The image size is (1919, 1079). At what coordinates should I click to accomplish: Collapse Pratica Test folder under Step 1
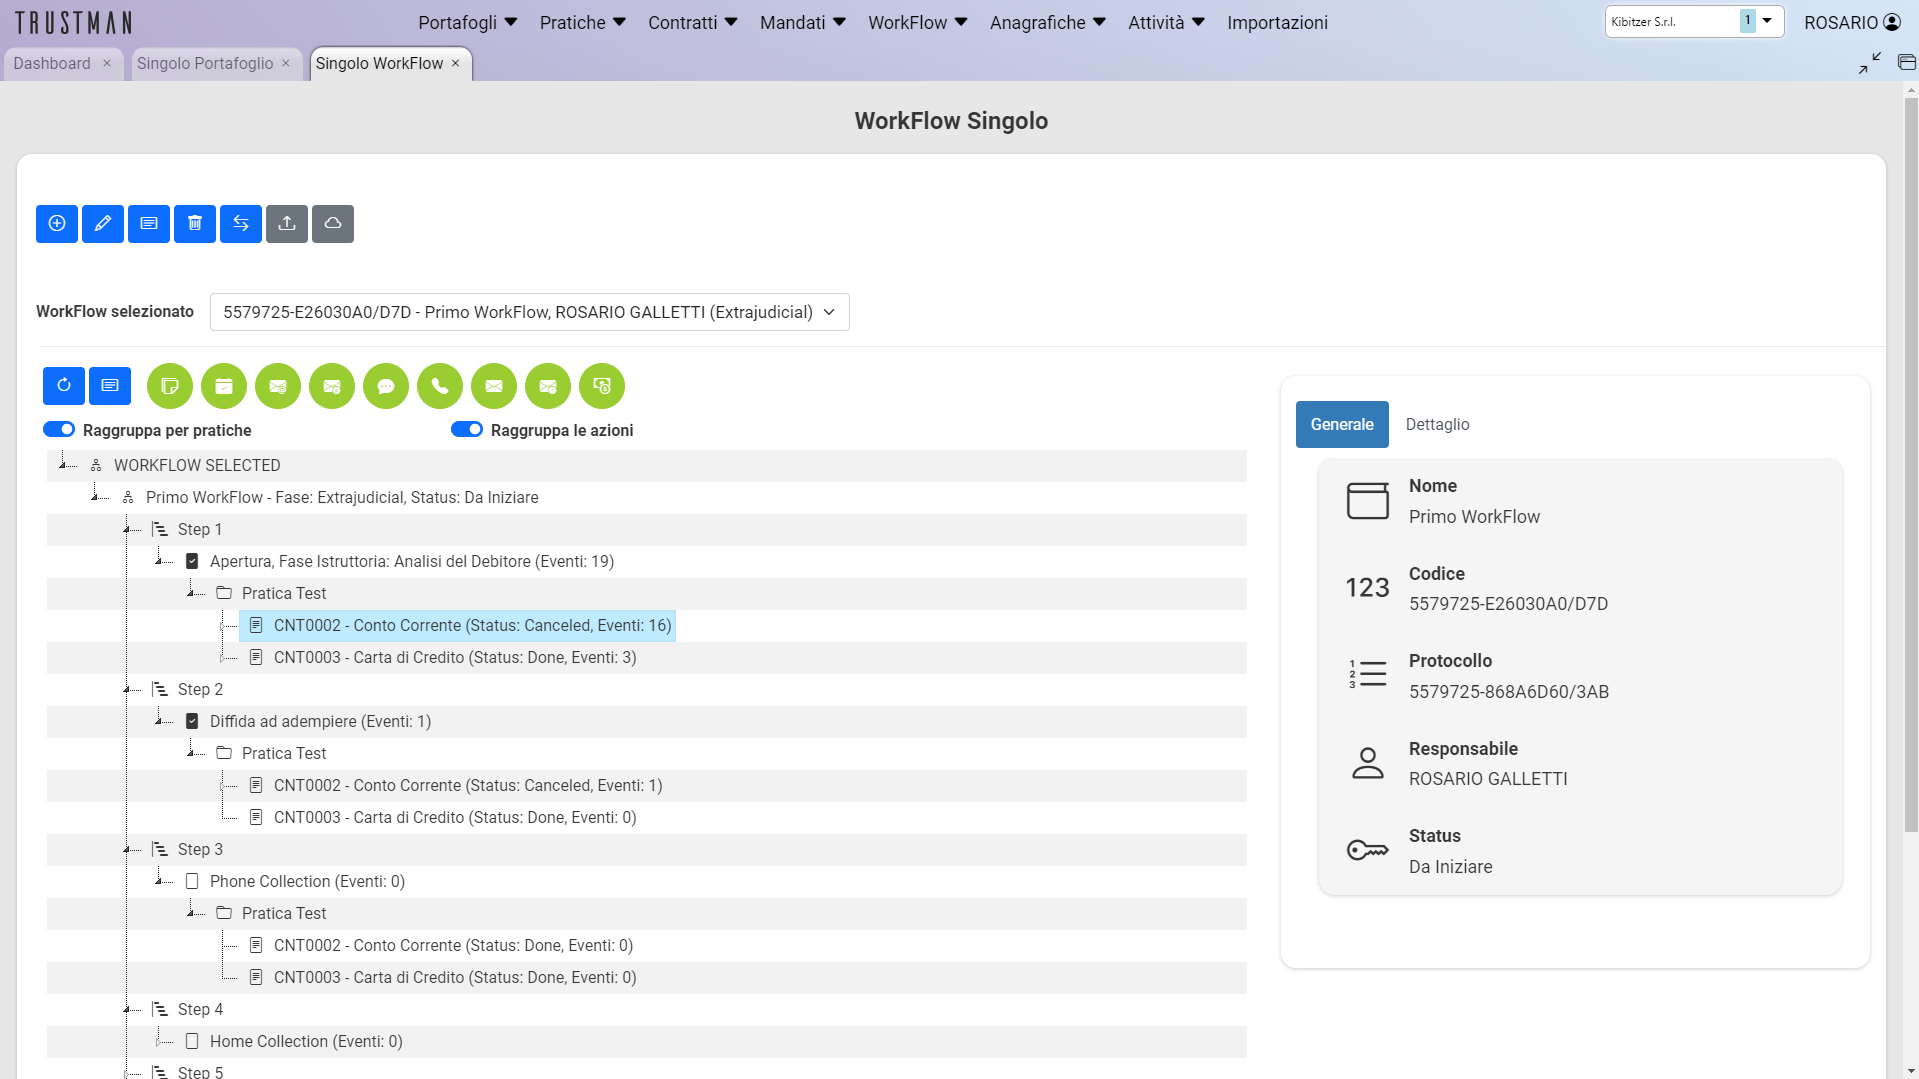point(192,594)
